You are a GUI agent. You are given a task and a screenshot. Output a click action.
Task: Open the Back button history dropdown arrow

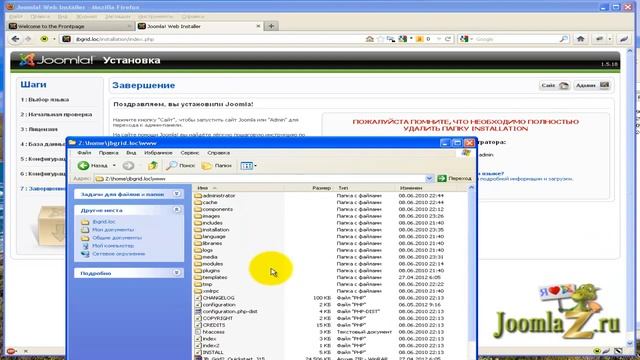pos(114,165)
